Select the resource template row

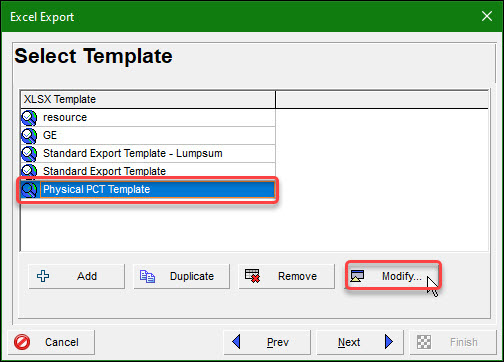coord(148,118)
